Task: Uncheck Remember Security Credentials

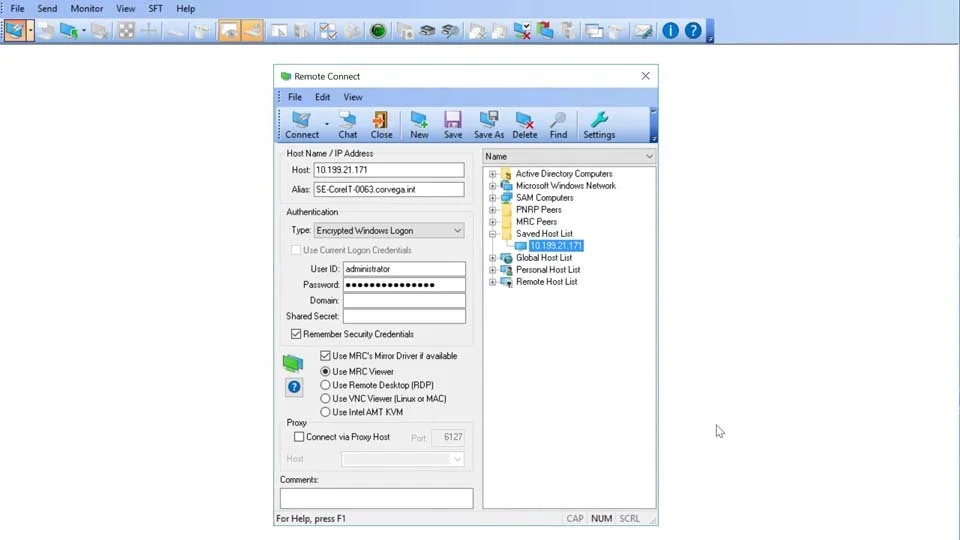Action: [x=296, y=334]
